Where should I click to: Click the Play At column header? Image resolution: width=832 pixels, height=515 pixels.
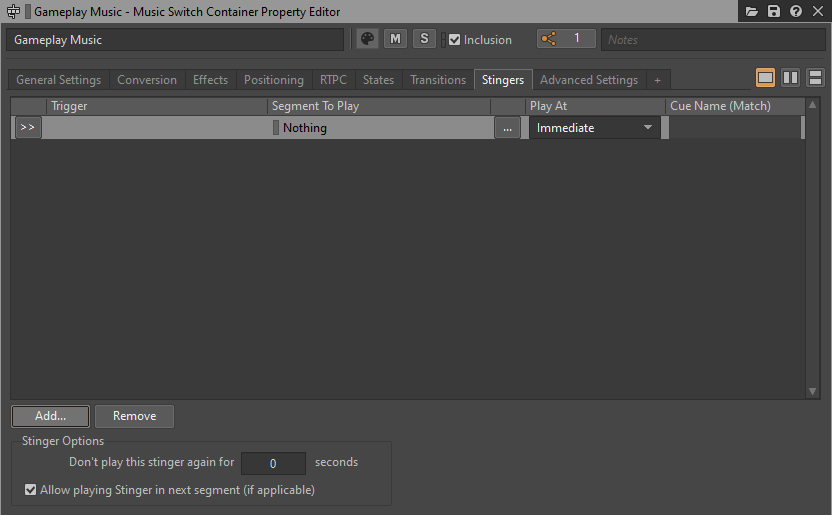point(595,106)
